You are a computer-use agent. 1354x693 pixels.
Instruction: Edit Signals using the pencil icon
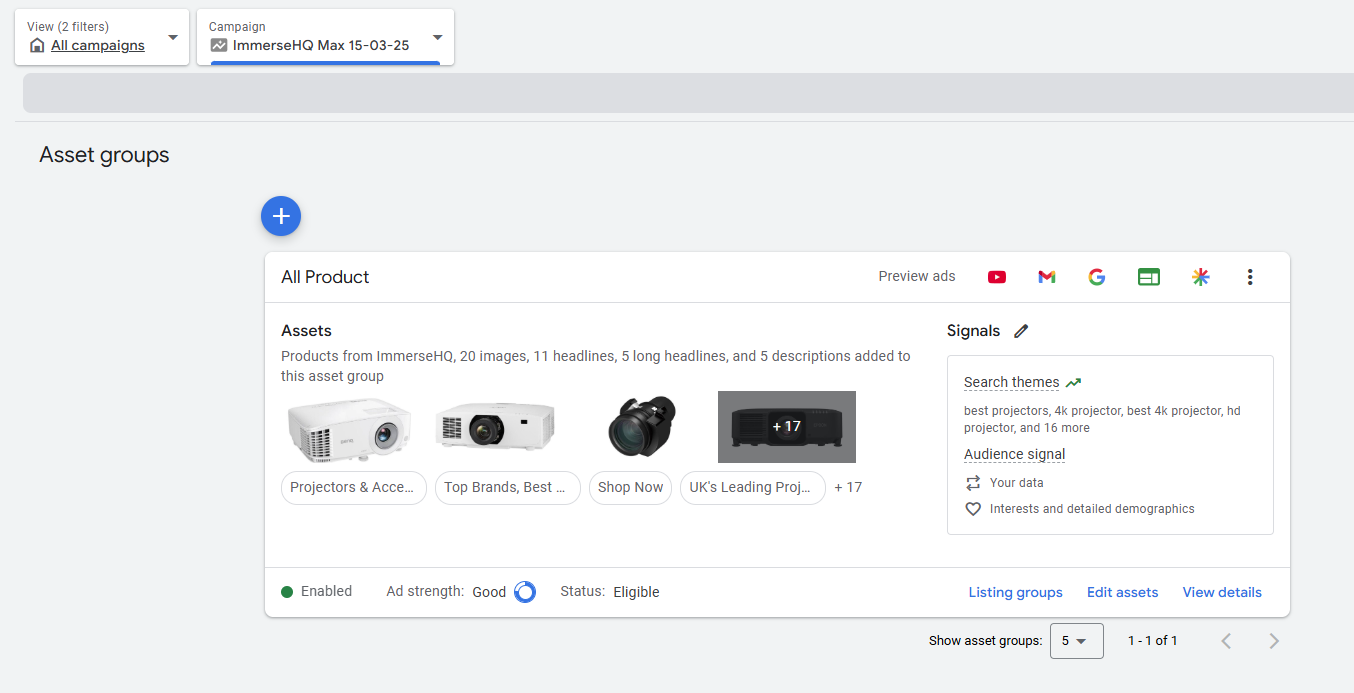pyautogui.click(x=1021, y=331)
